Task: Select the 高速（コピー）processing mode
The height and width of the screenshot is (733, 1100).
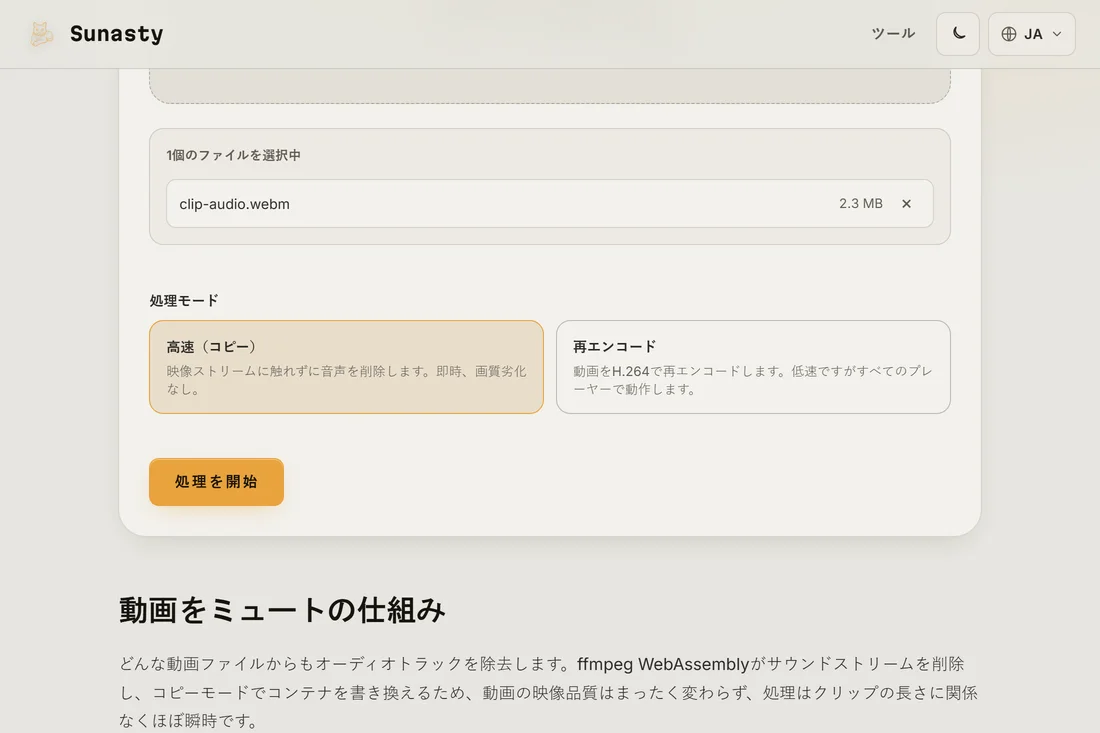Action: pyautogui.click(x=347, y=367)
